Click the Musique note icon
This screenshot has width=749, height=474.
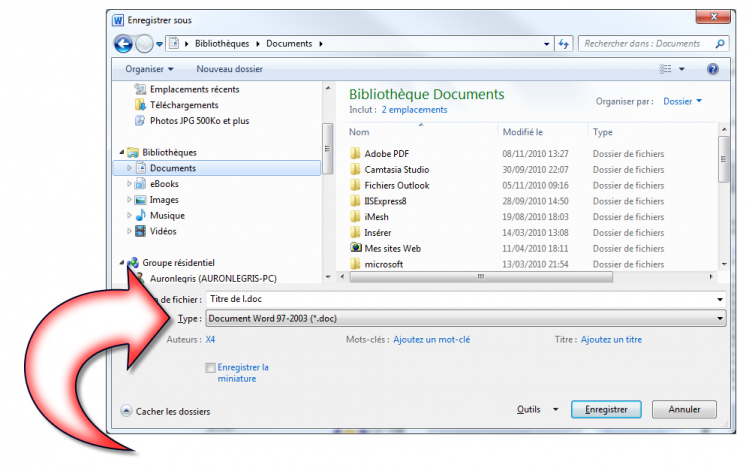(140, 215)
